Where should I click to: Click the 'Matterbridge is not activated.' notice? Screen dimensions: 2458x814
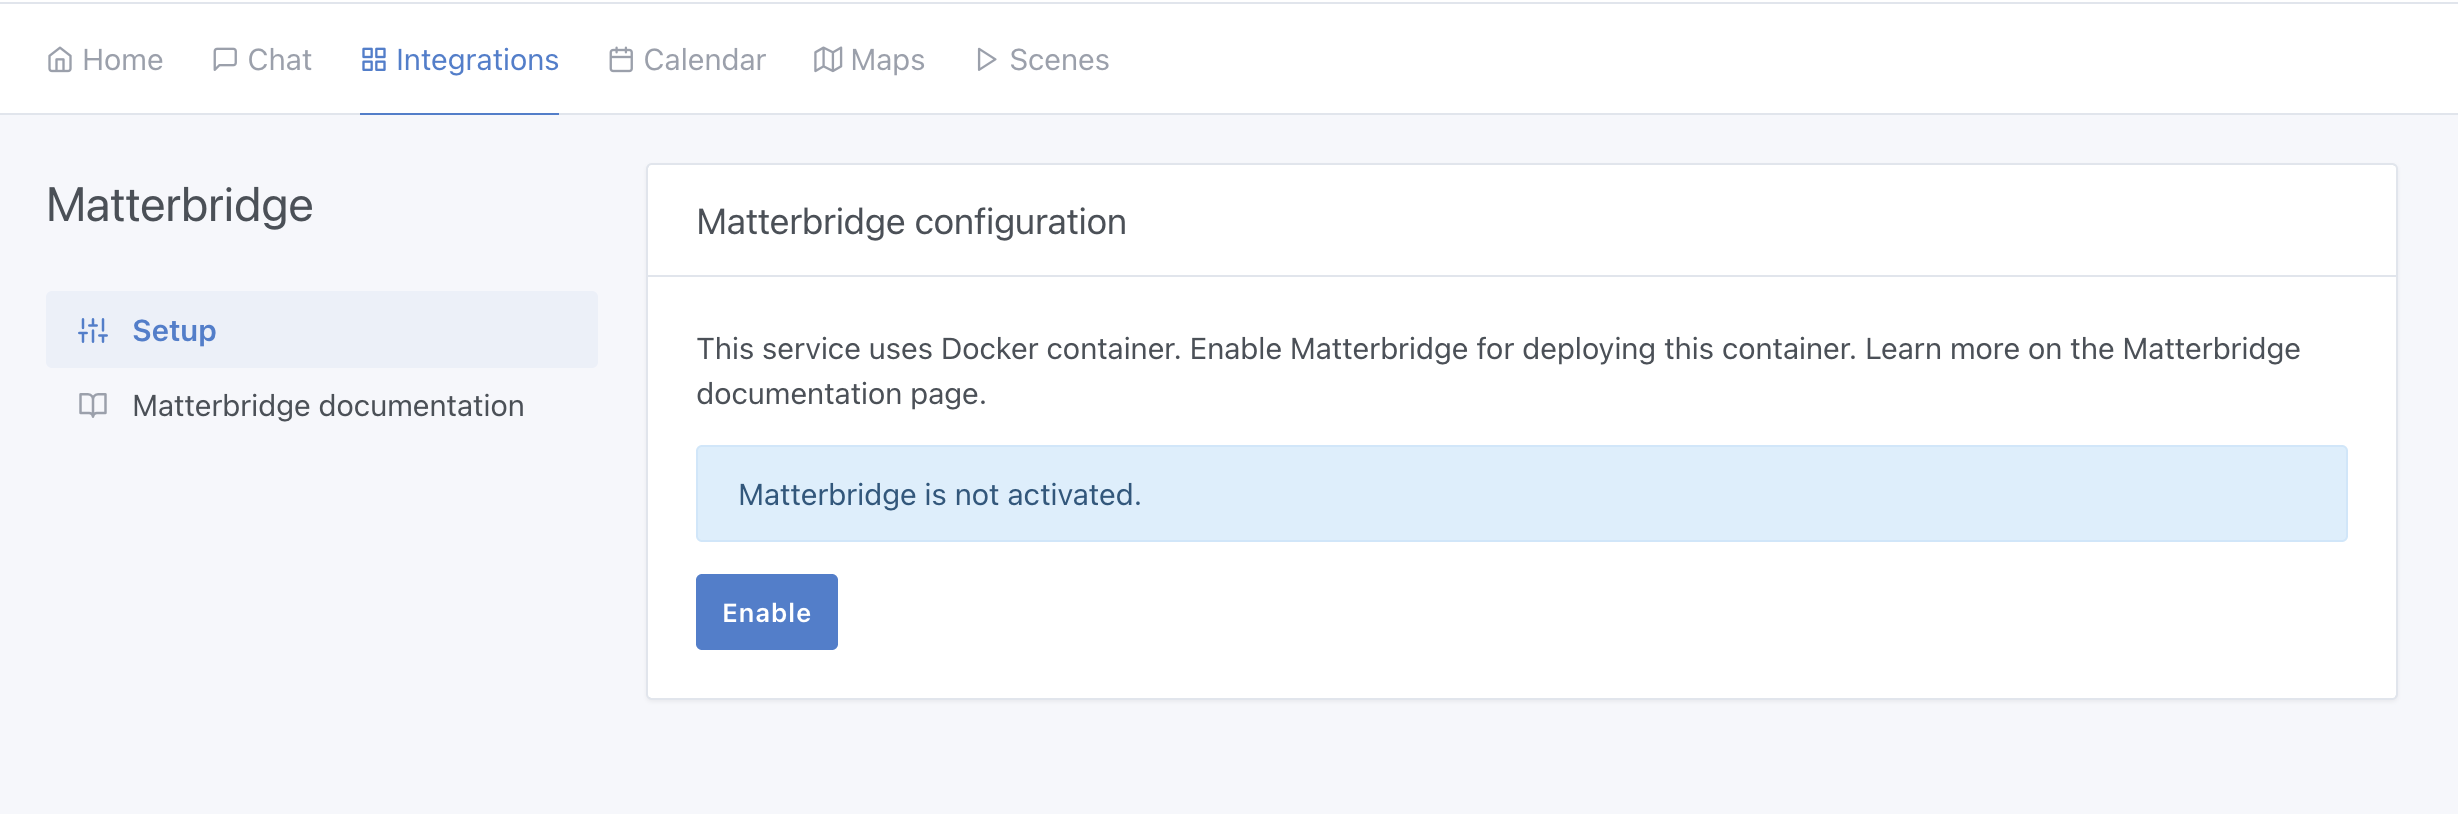pos(1522,494)
